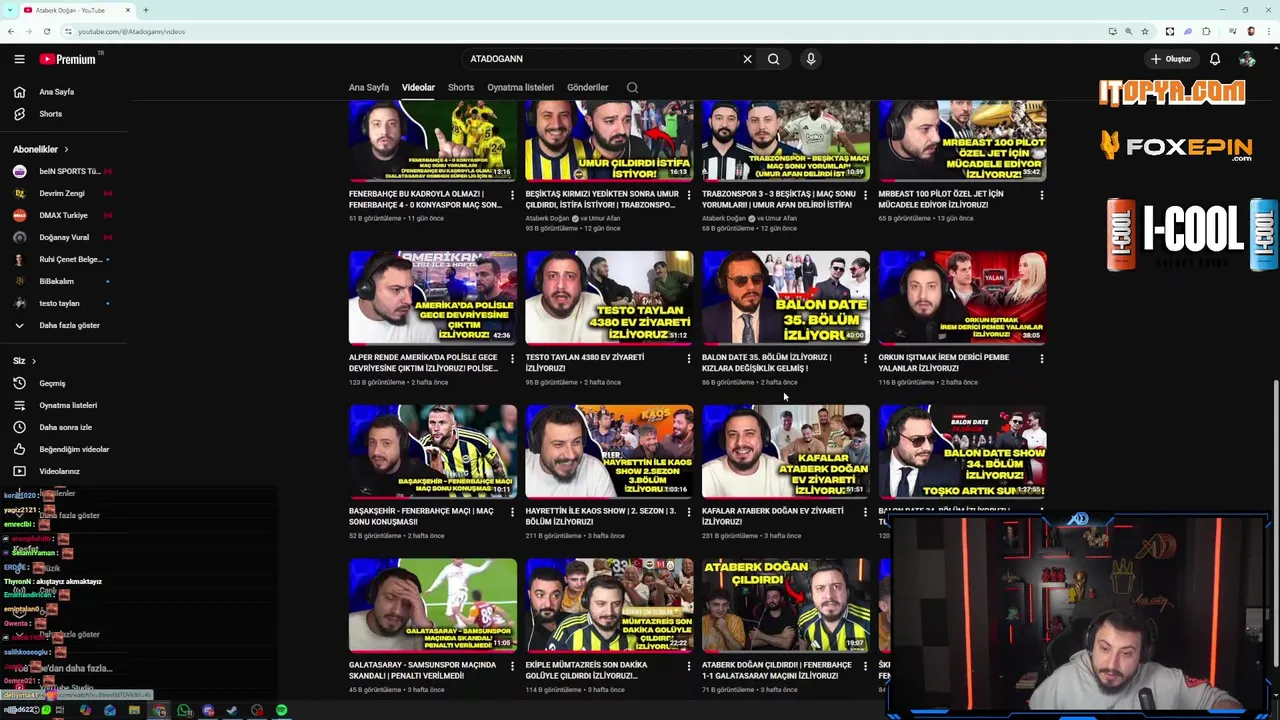Reload the page in Chrome
Screen dimensions: 1280x720
click(46, 31)
